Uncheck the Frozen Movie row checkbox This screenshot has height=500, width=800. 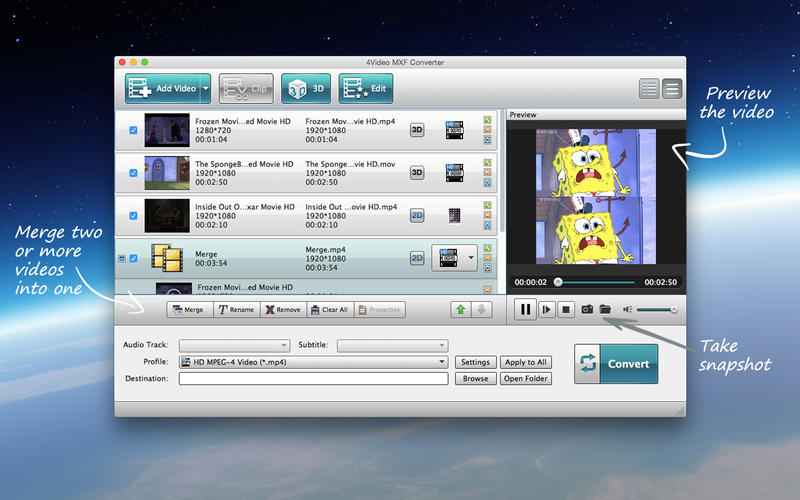[133, 130]
